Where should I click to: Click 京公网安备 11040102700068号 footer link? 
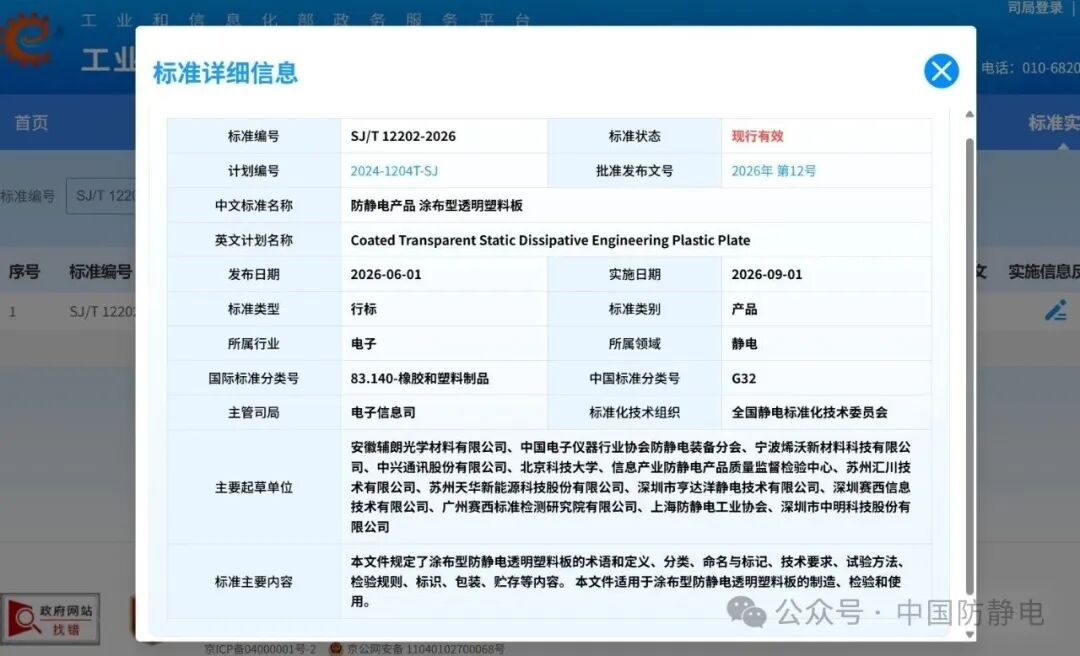coord(424,649)
